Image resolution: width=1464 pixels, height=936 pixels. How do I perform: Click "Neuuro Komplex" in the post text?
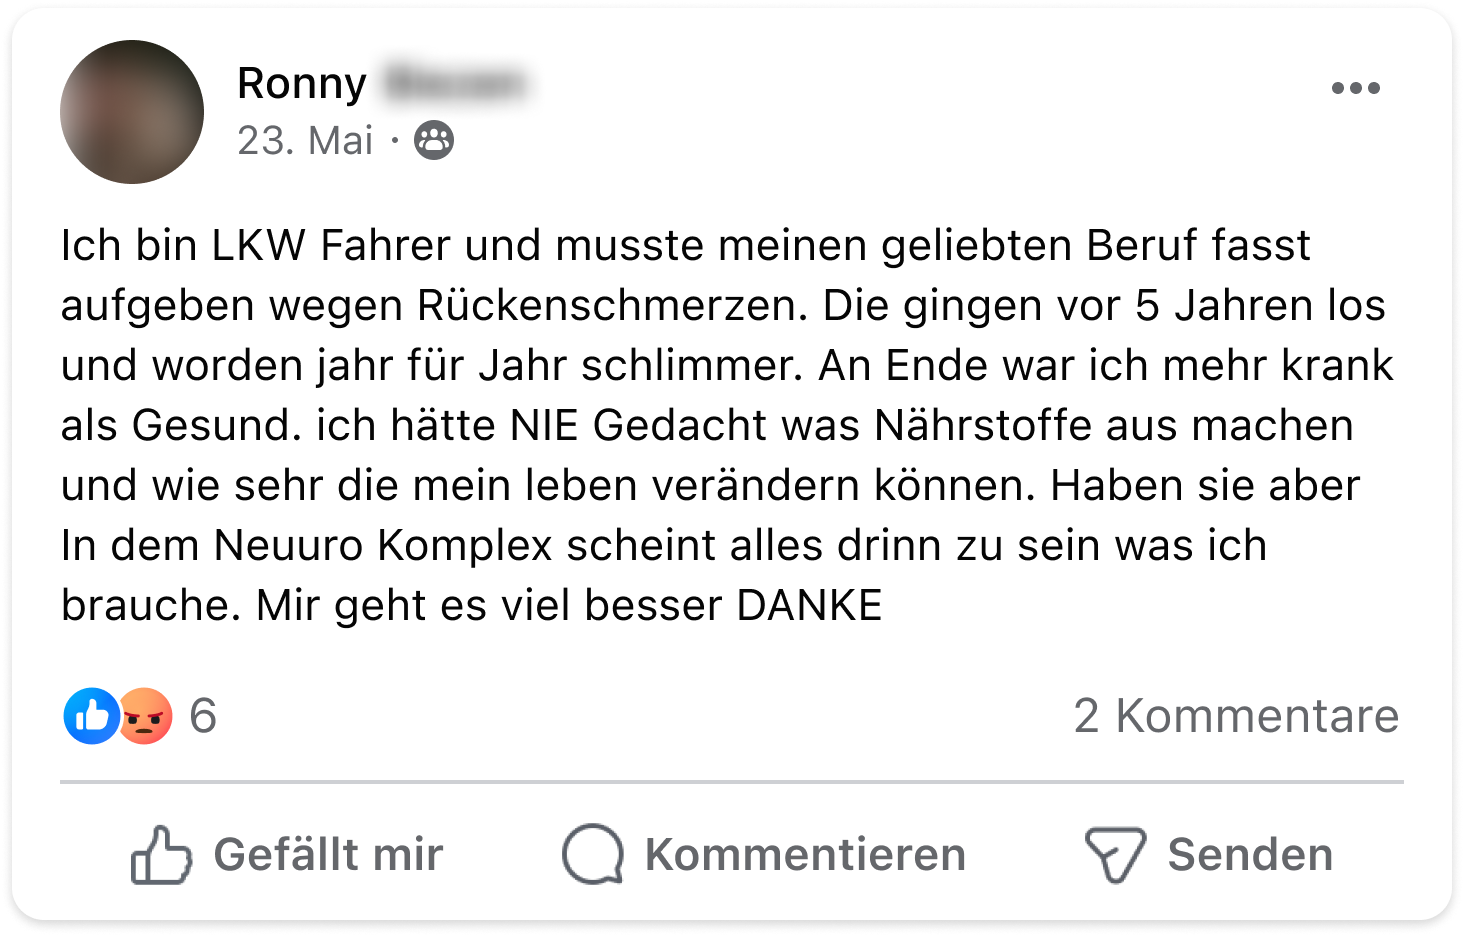coord(383,546)
